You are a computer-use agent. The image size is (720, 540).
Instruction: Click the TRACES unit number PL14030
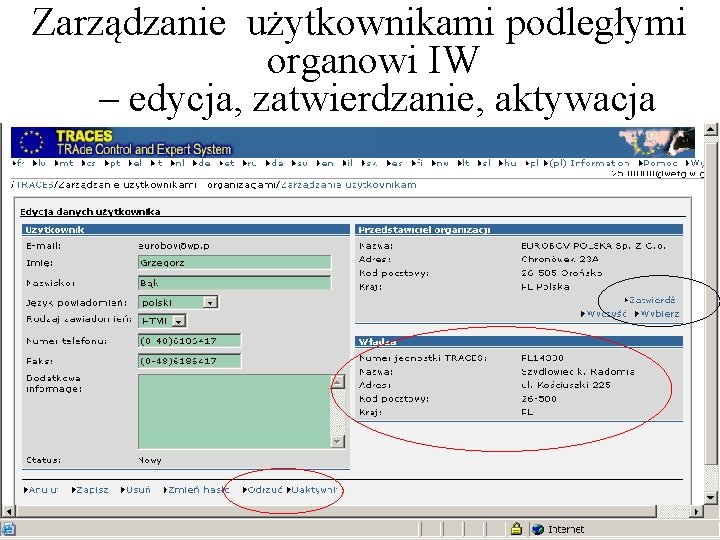(x=542, y=358)
